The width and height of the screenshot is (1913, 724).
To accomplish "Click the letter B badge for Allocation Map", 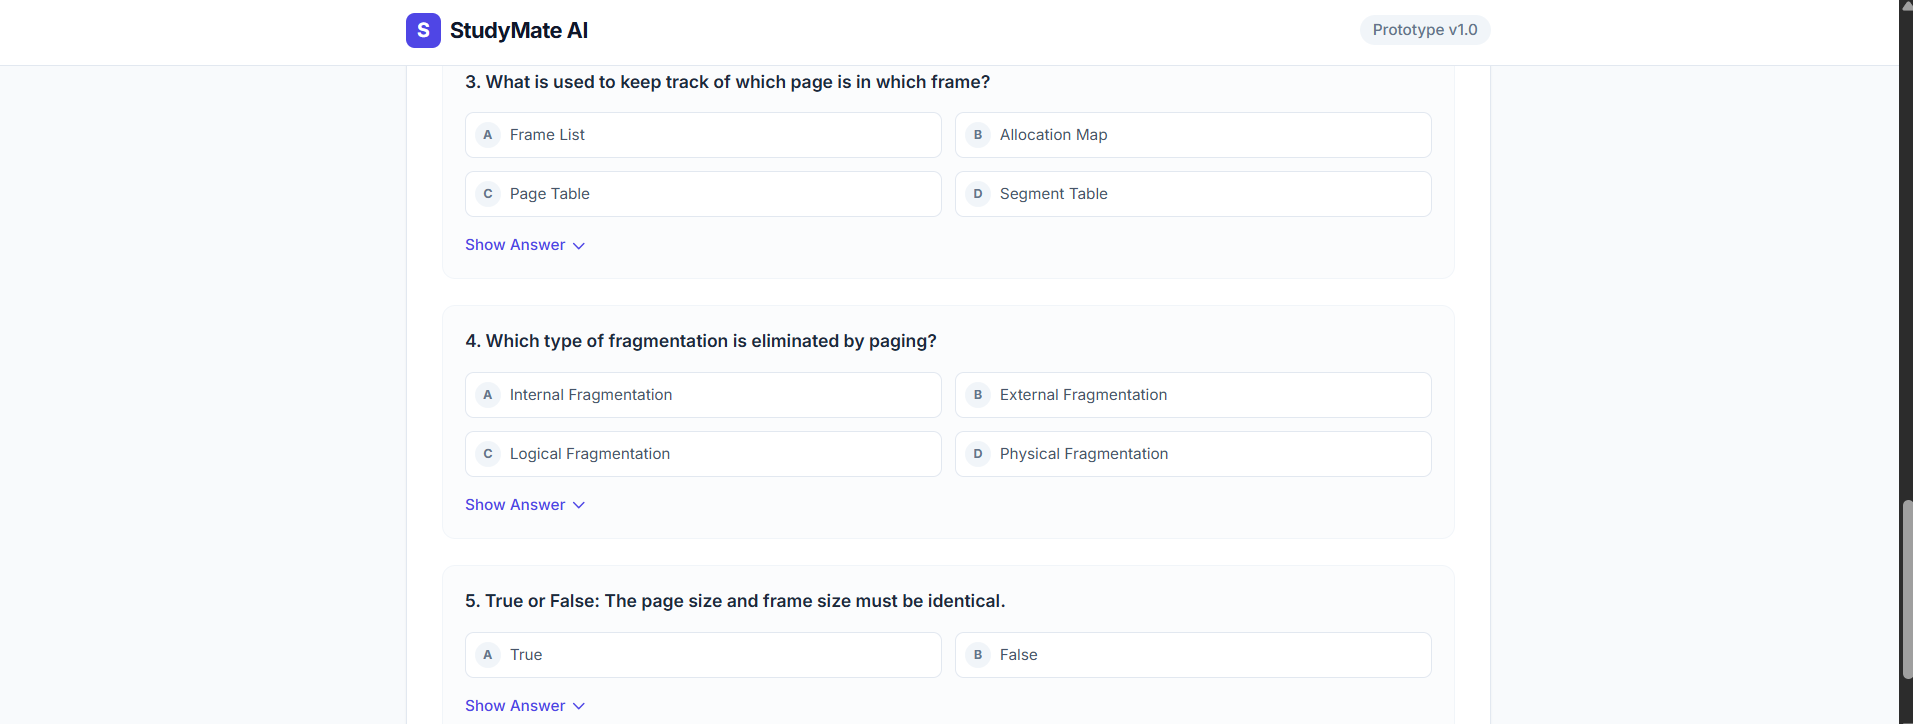I will coord(978,135).
